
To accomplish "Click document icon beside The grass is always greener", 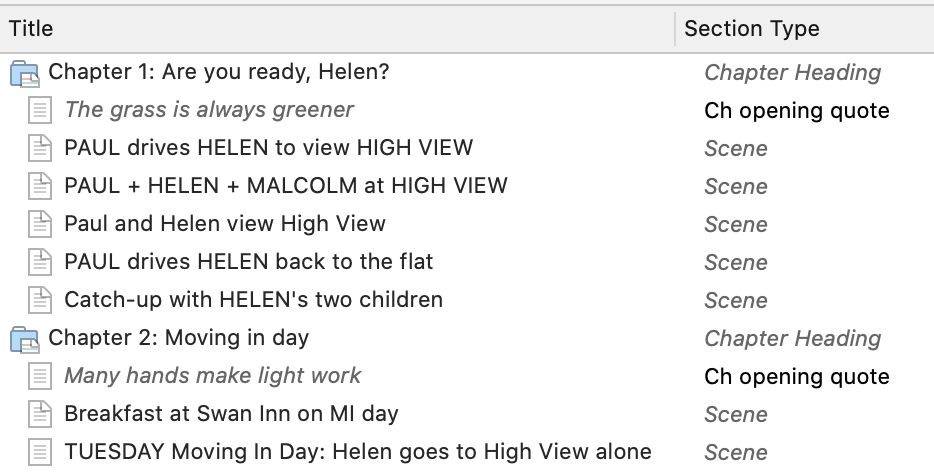I will [40, 111].
